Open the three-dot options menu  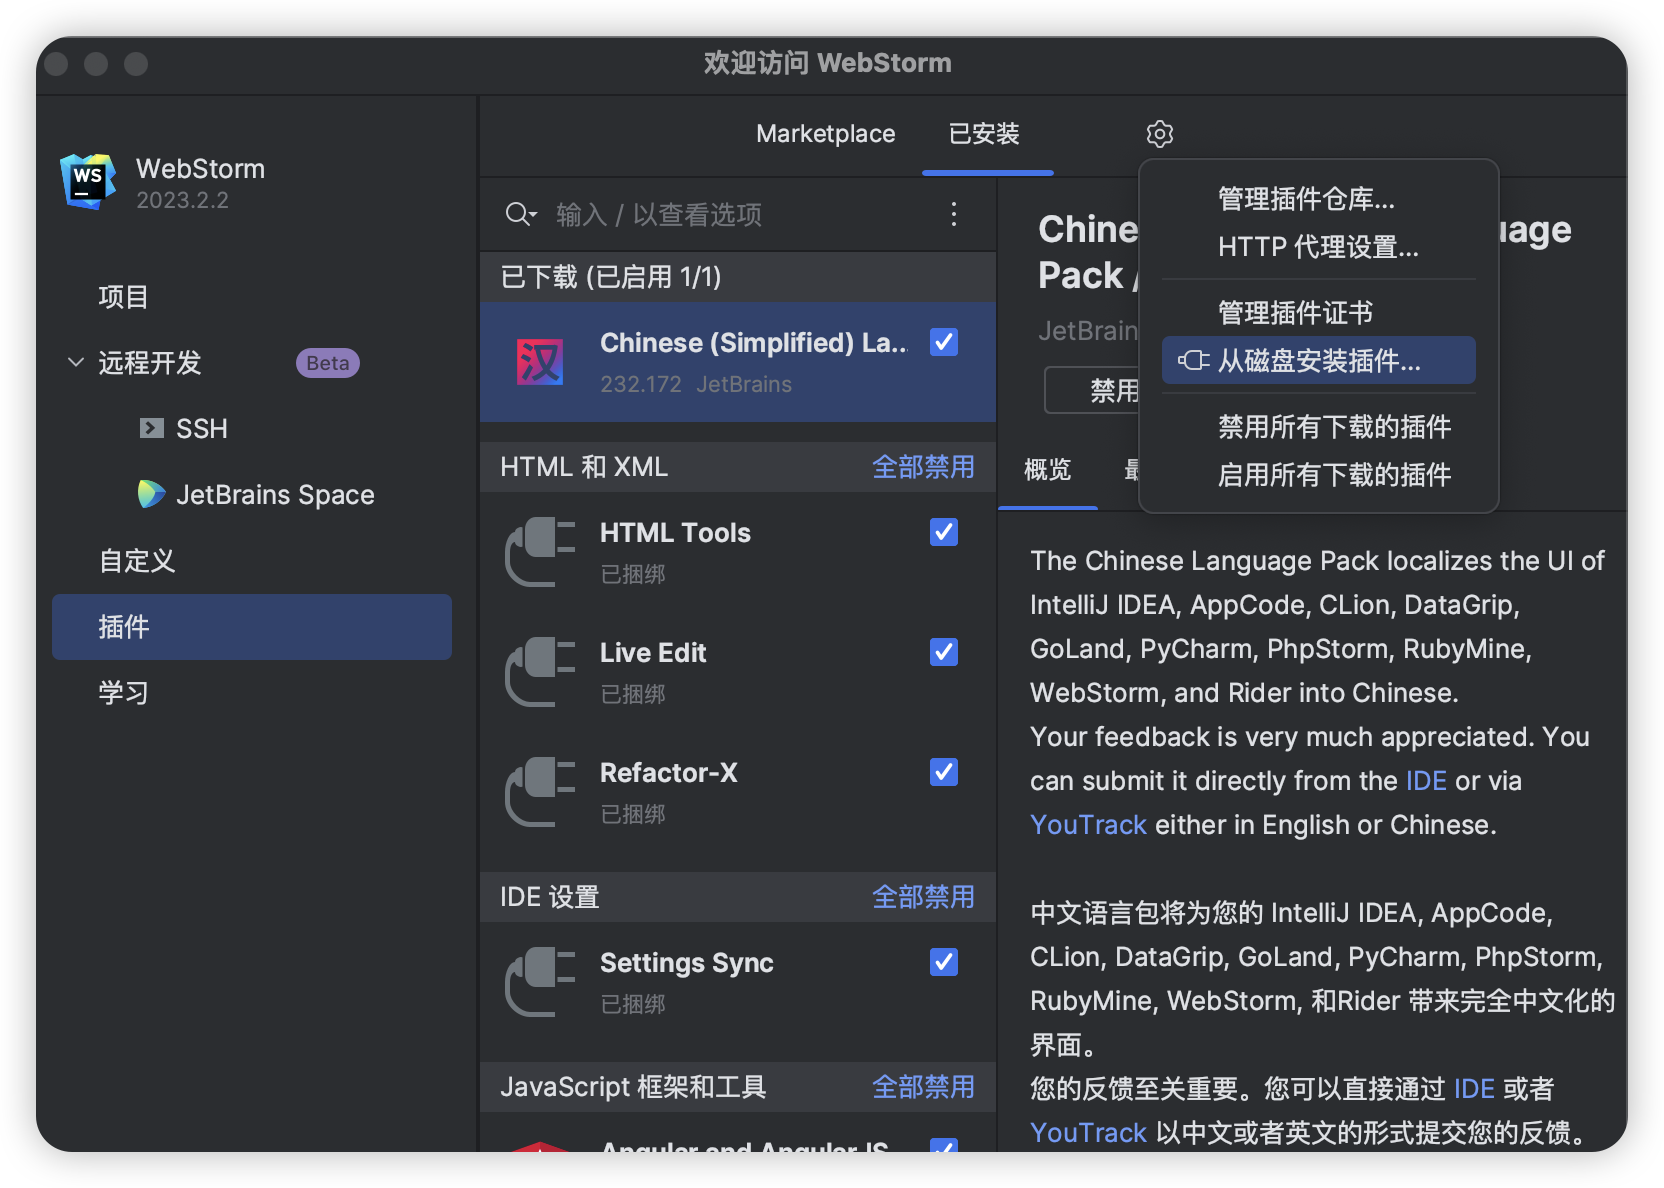[954, 214]
